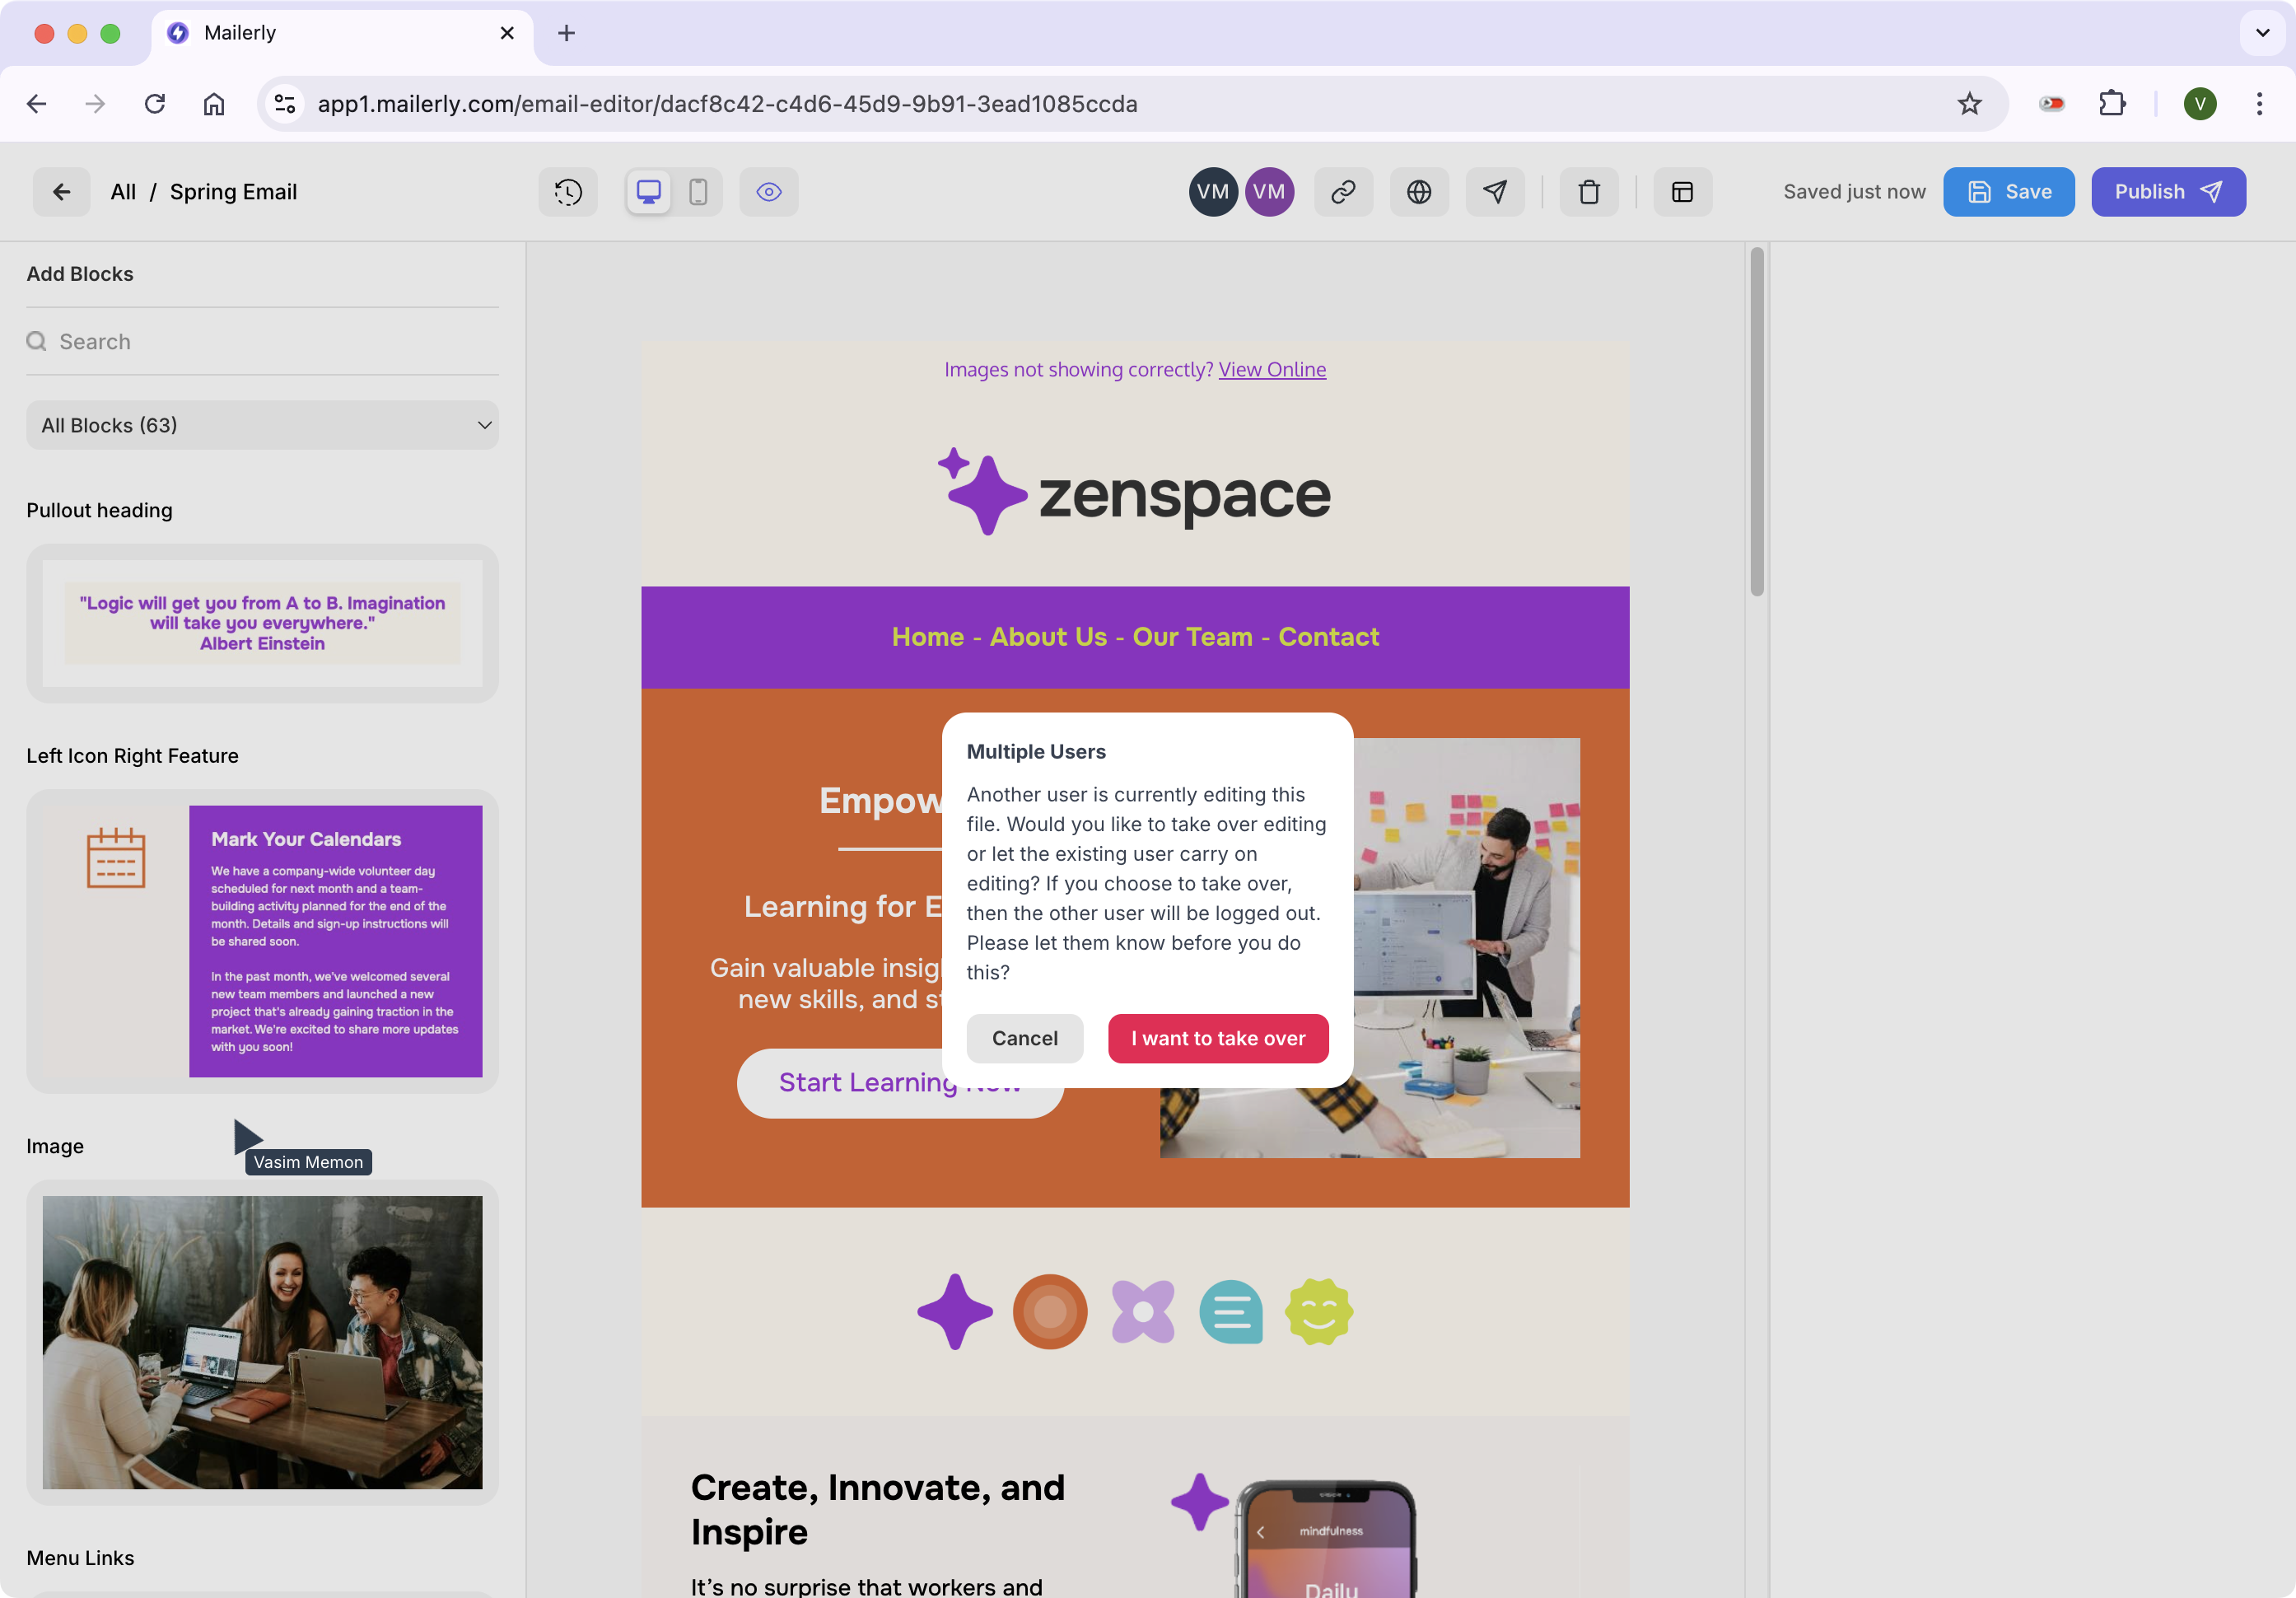
Task: Open the layout panel icon
Action: click(x=1682, y=192)
